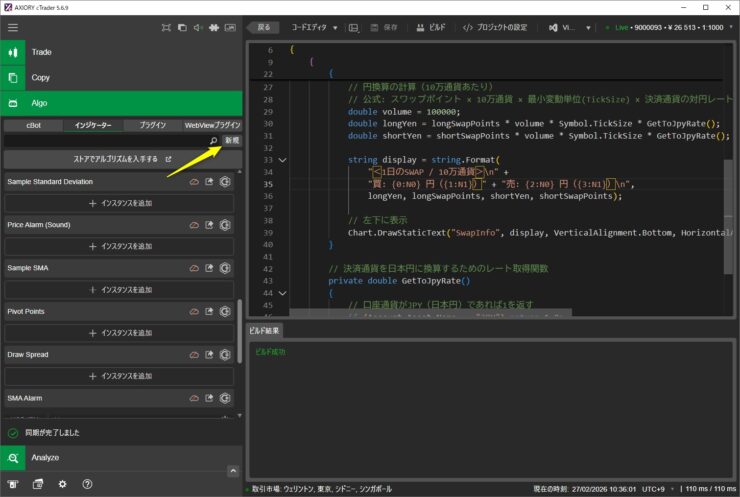The width and height of the screenshot is (740, 497).
Task: Click the ビルド build button
Action: tap(431, 28)
